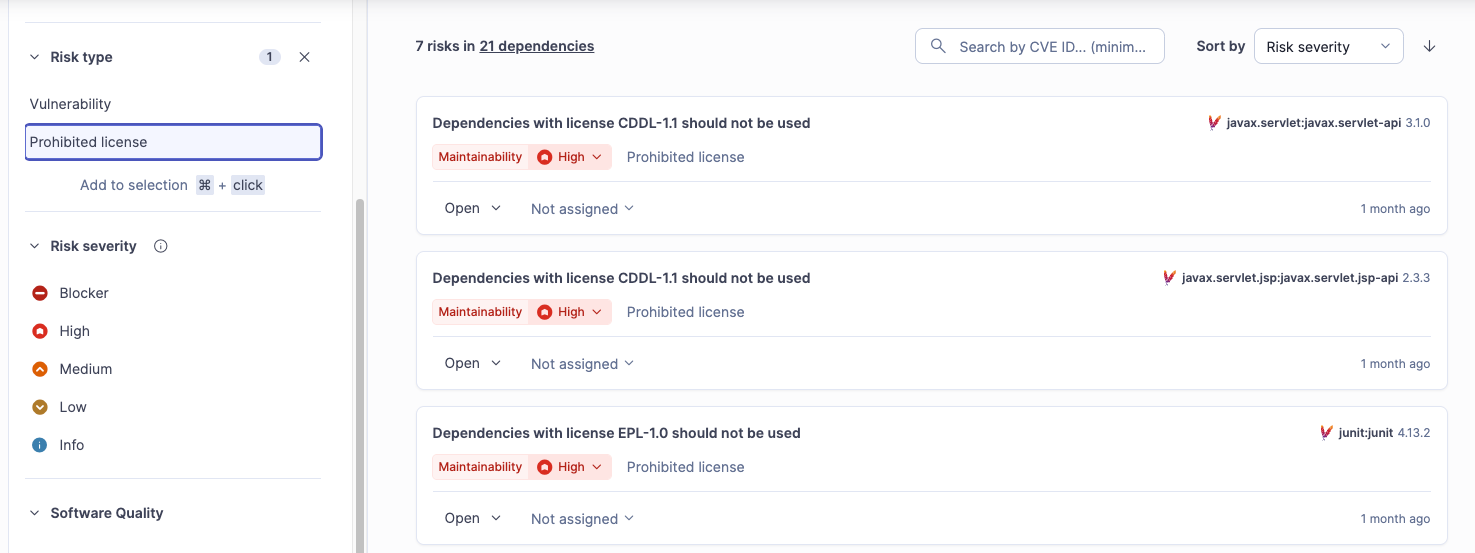The width and height of the screenshot is (1475, 553).
Task: Open the Sort by Risk severity dropdown
Action: pos(1327,46)
